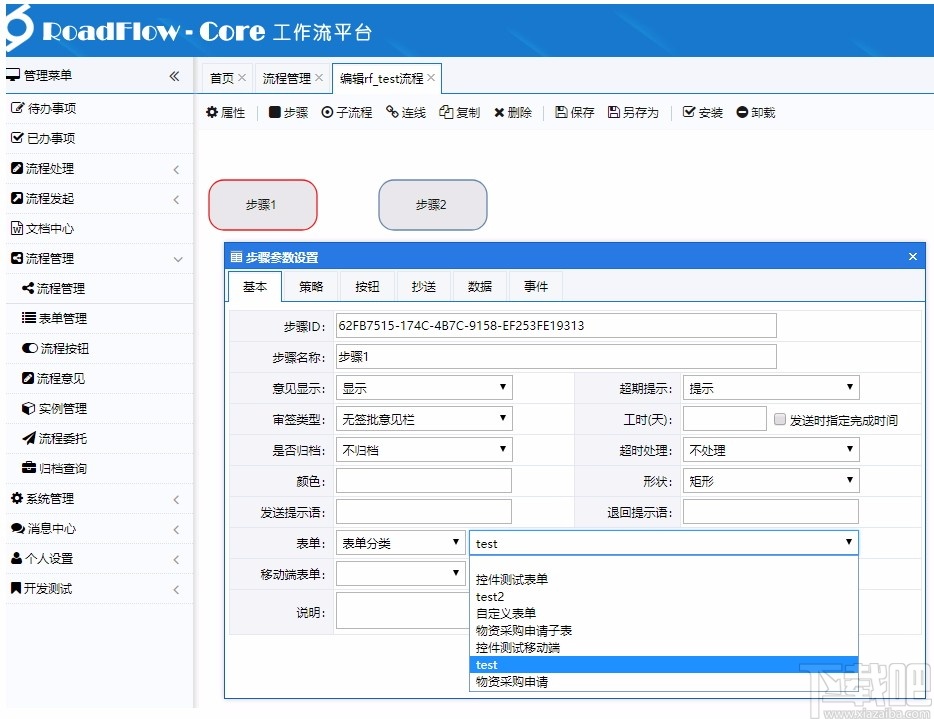Enable 发送时指定完成时间 checkbox

coord(779,418)
